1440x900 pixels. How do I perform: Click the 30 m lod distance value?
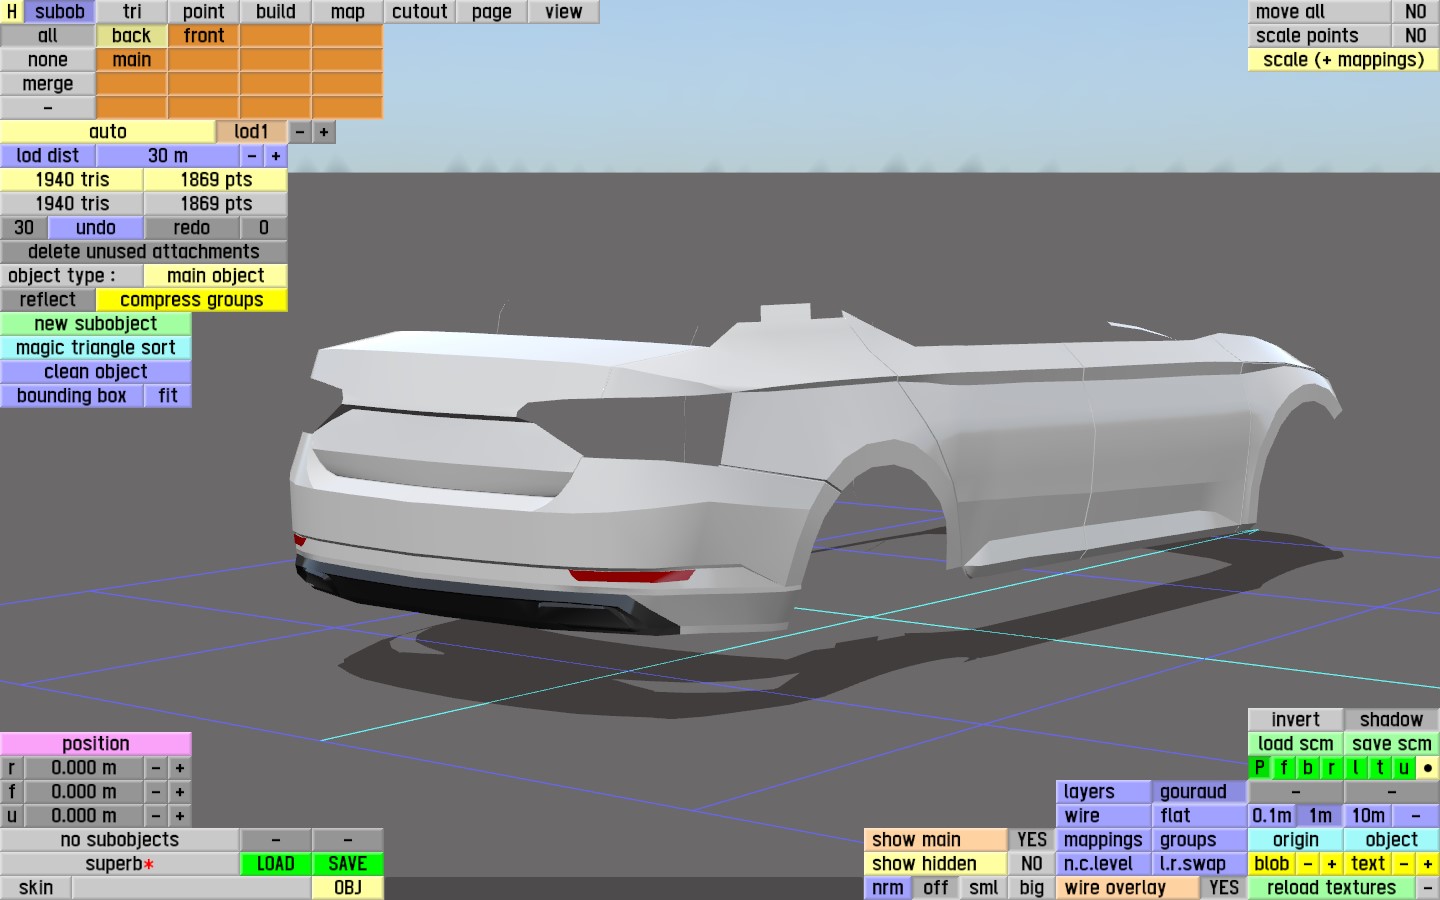point(168,156)
